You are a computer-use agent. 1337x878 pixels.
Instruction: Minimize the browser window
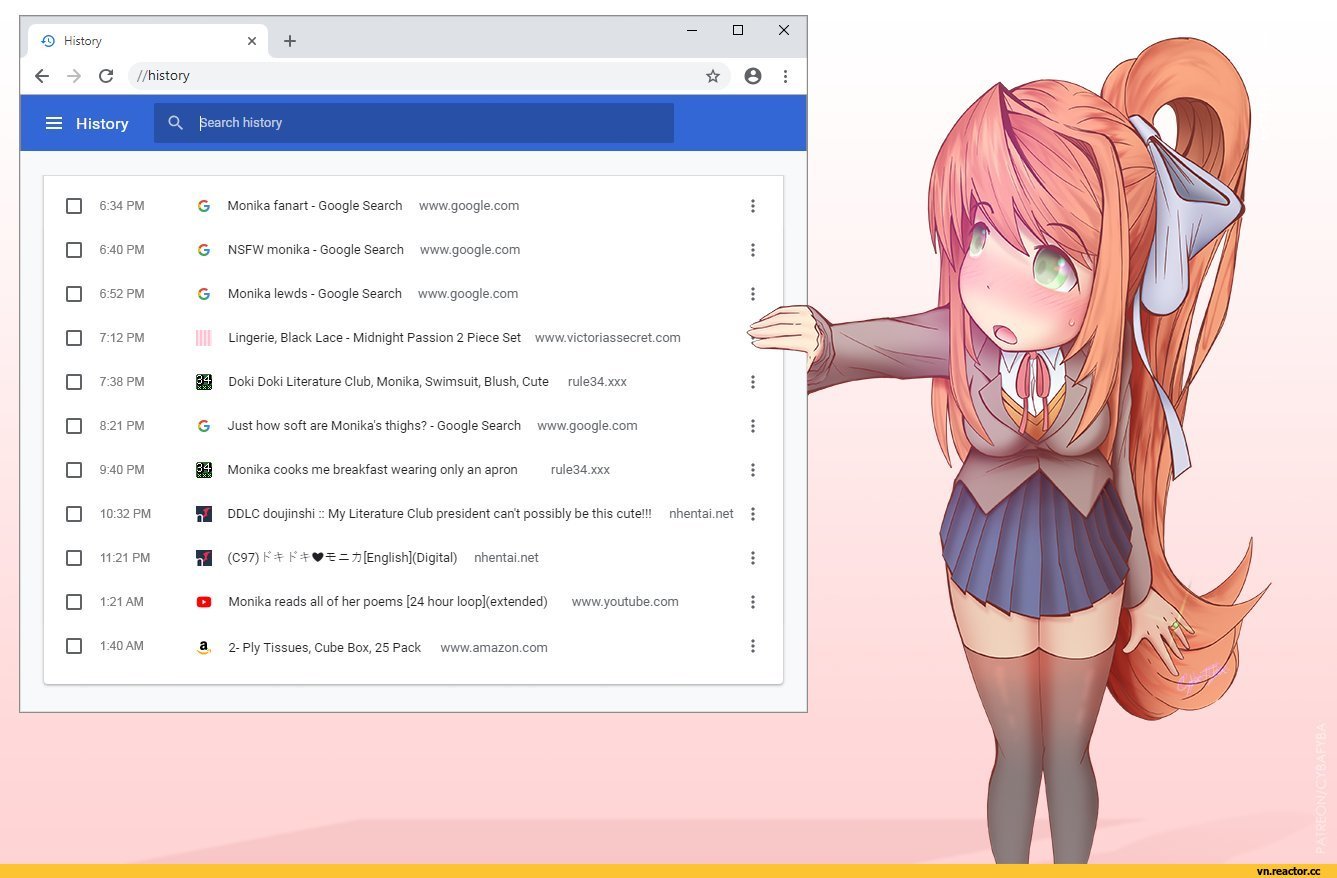pos(692,30)
